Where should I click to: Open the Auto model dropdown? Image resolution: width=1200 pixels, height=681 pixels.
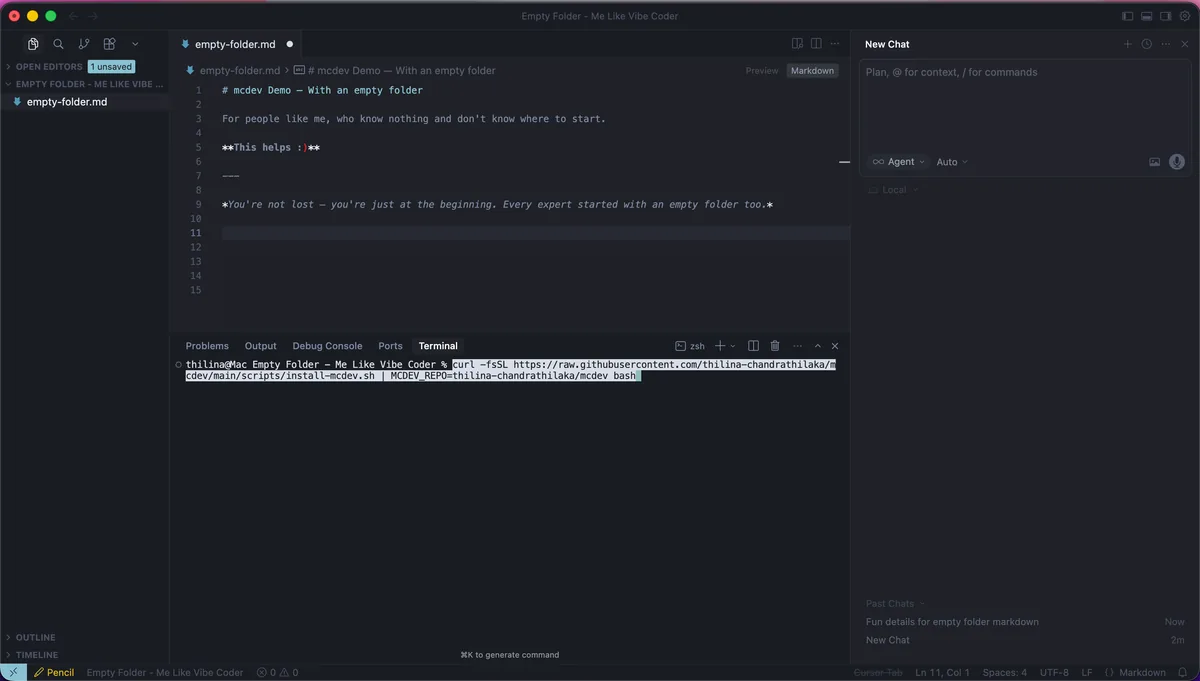coord(952,162)
